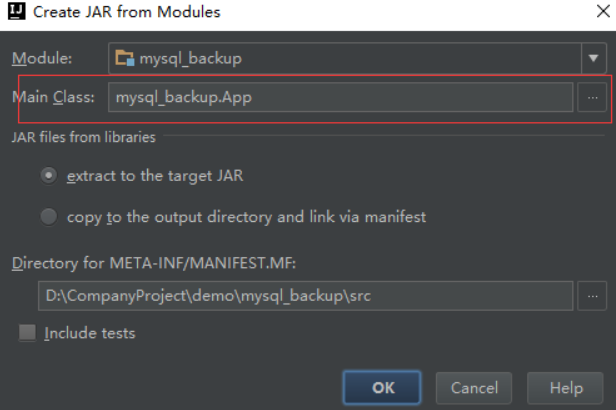Click the "Main Class:" label
The image size is (616, 410).
(53, 97)
